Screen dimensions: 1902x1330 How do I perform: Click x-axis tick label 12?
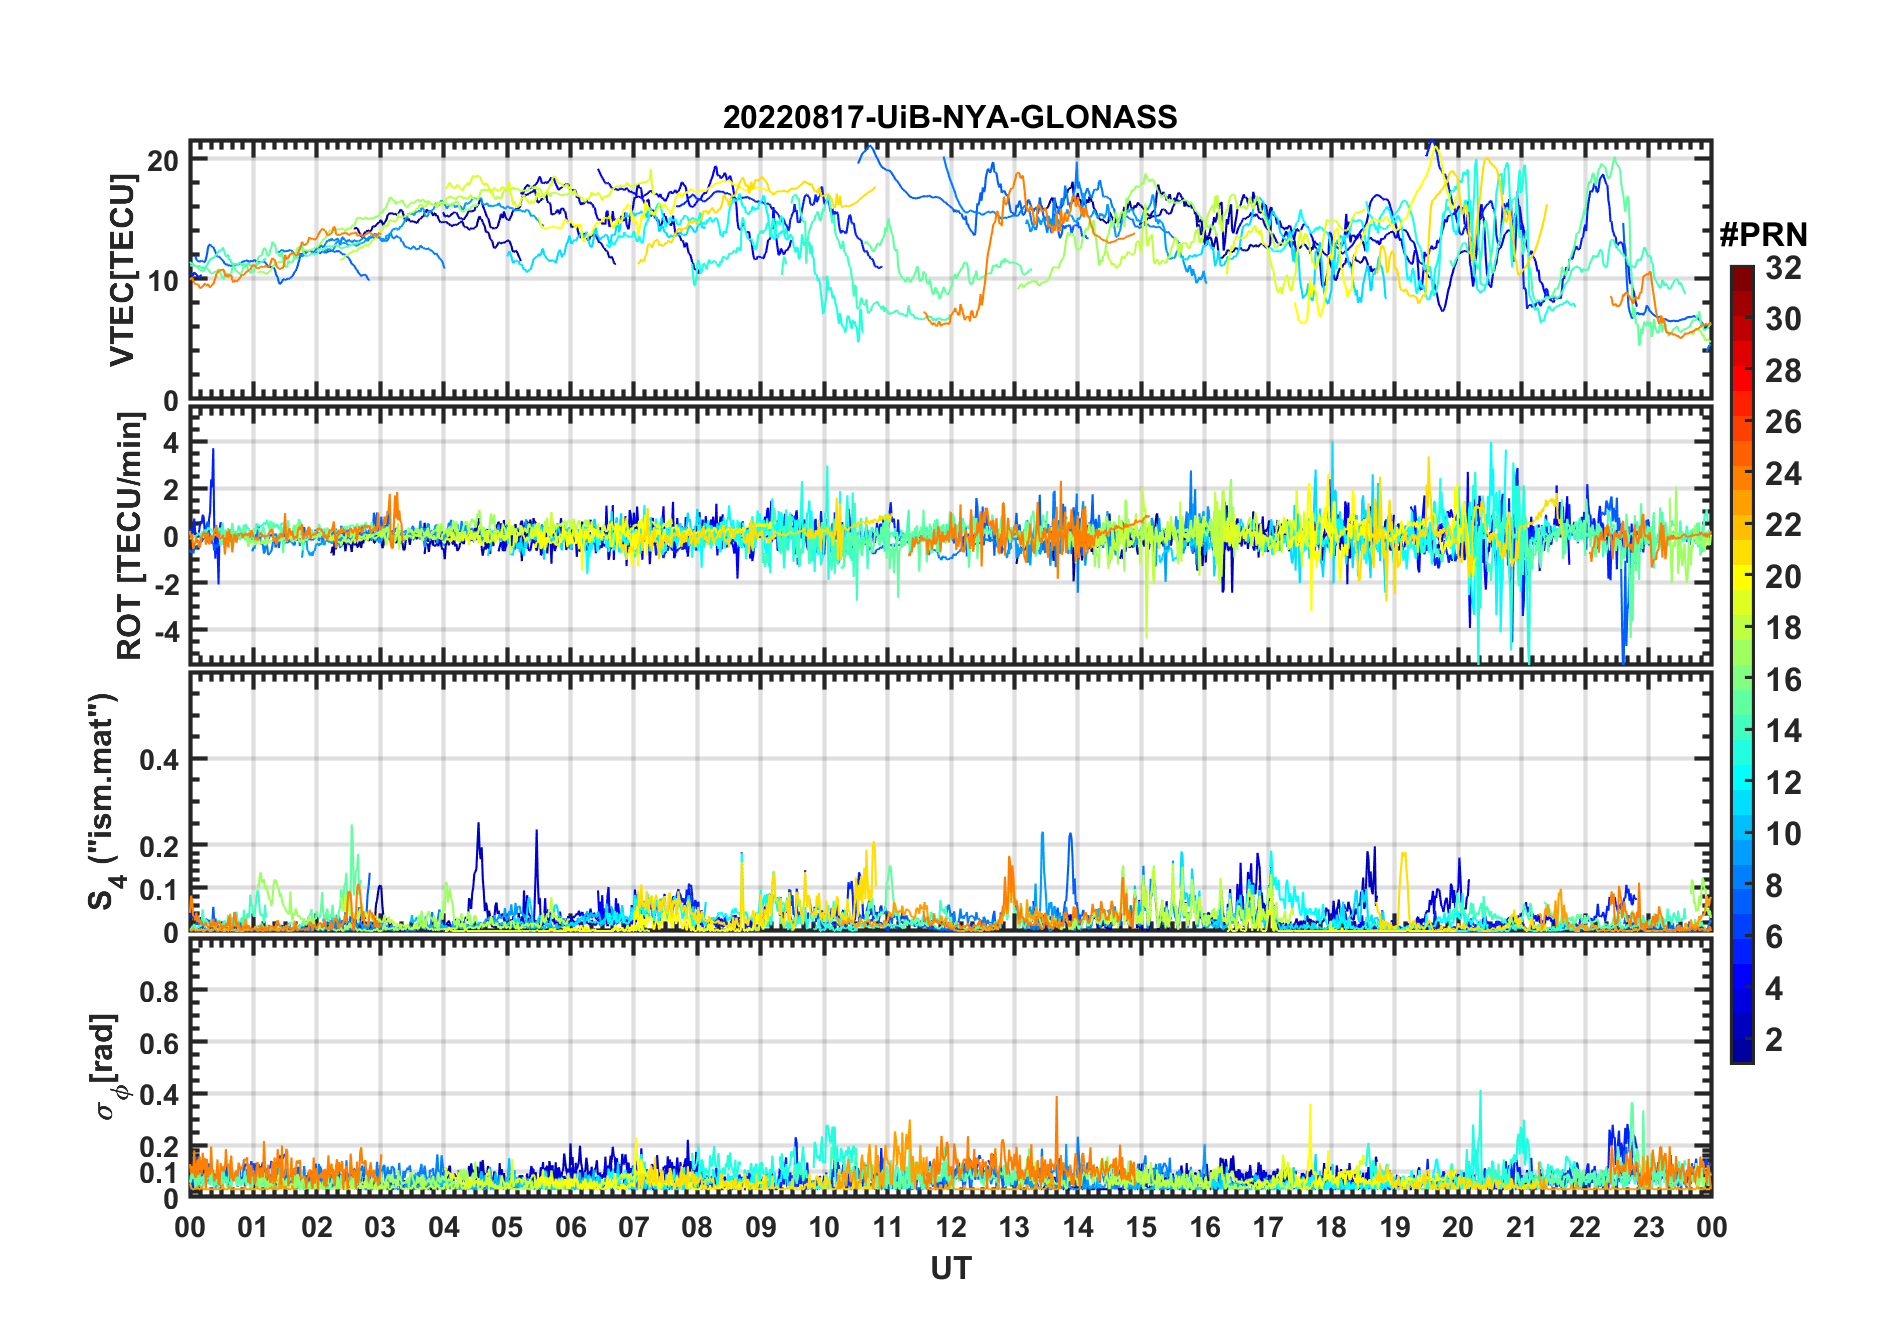click(x=950, y=1227)
